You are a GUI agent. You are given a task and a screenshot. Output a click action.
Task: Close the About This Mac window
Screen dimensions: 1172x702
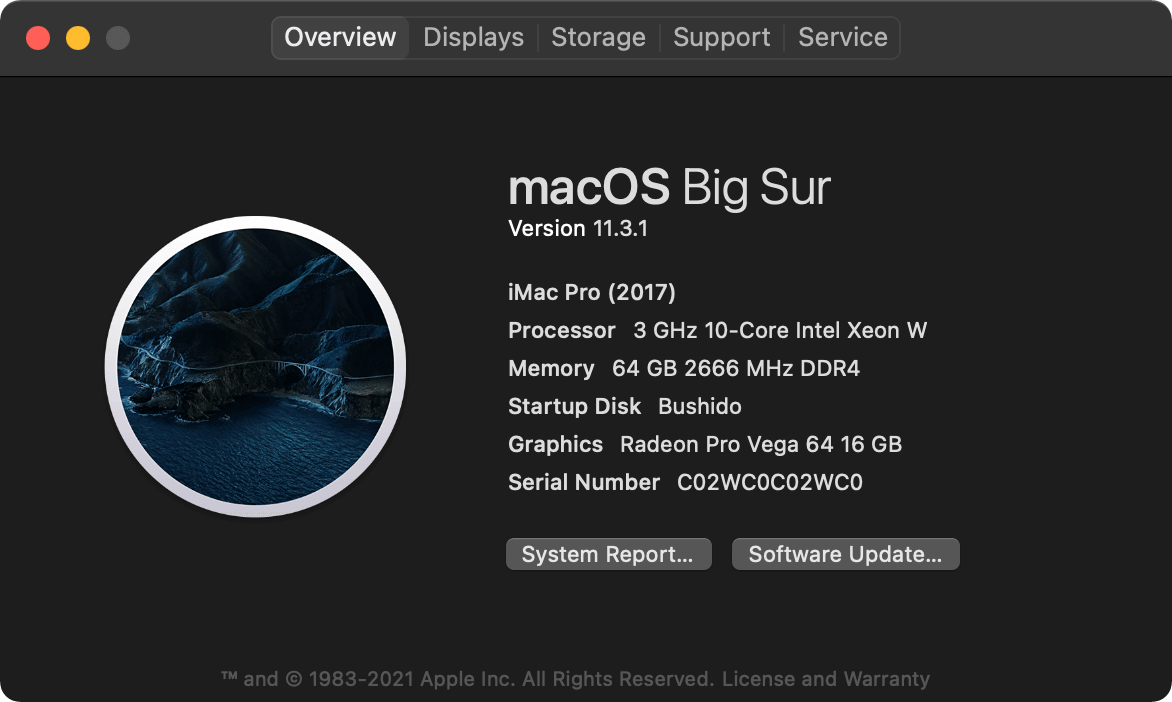pyautogui.click(x=38, y=37)
